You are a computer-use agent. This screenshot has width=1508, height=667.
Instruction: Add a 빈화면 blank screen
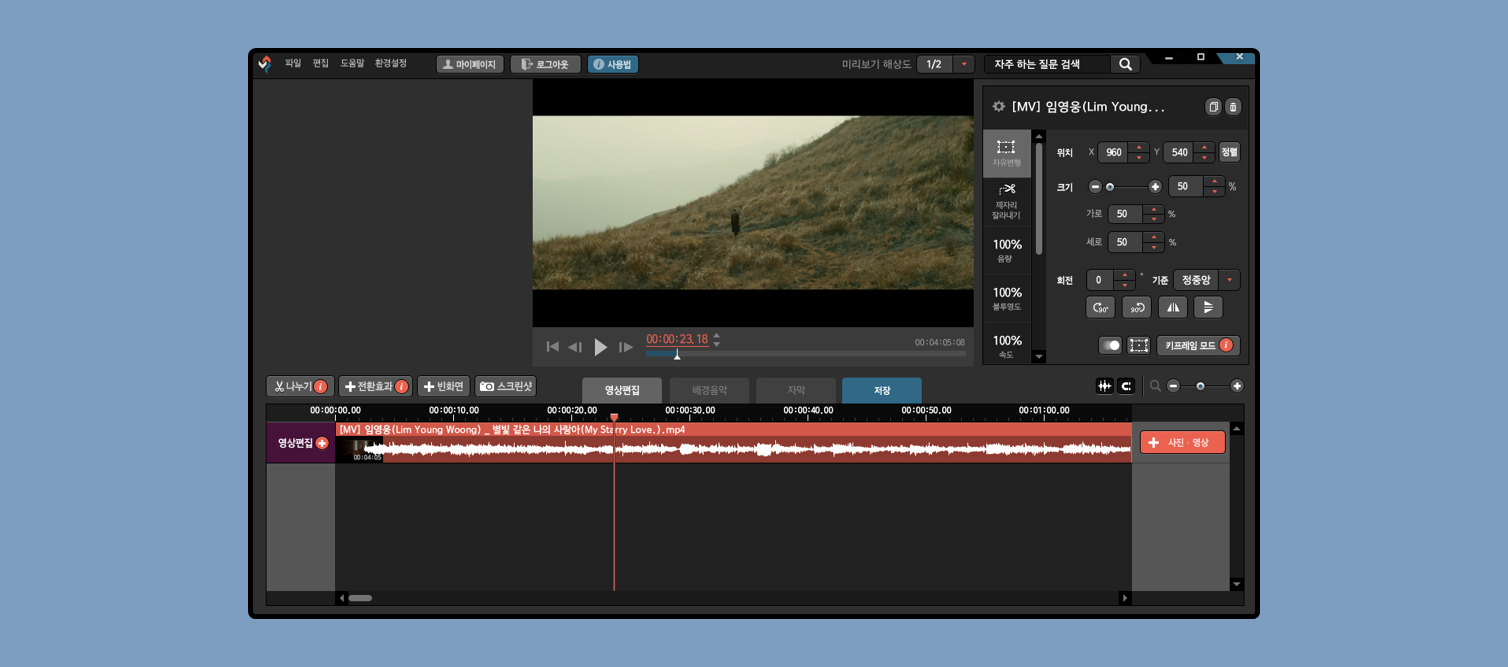tap(443, 386)
